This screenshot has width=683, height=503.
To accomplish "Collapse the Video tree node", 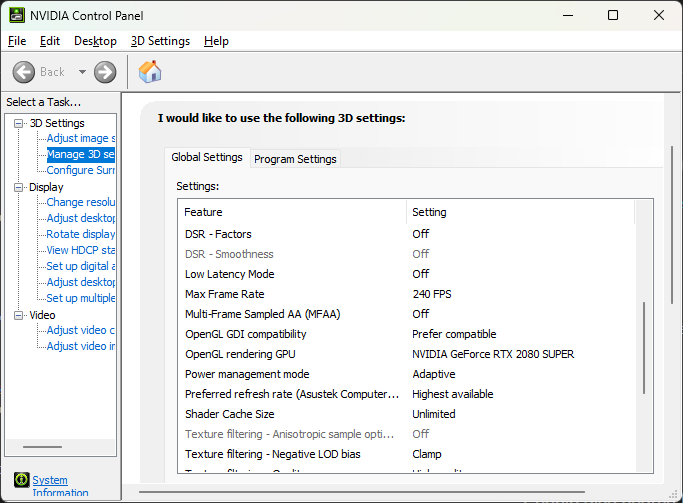I will 19,315.
